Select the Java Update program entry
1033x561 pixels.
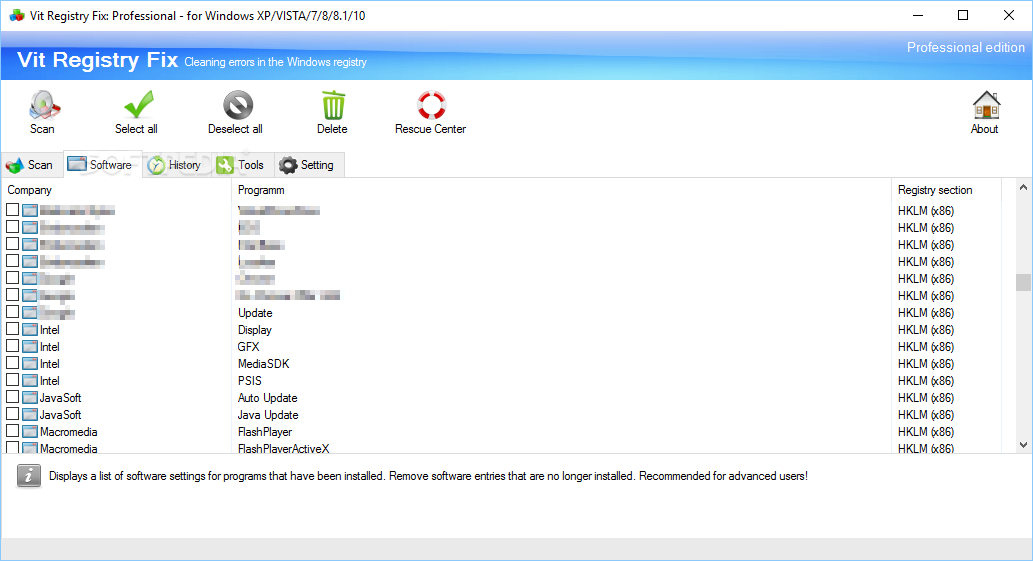(268, 415)
